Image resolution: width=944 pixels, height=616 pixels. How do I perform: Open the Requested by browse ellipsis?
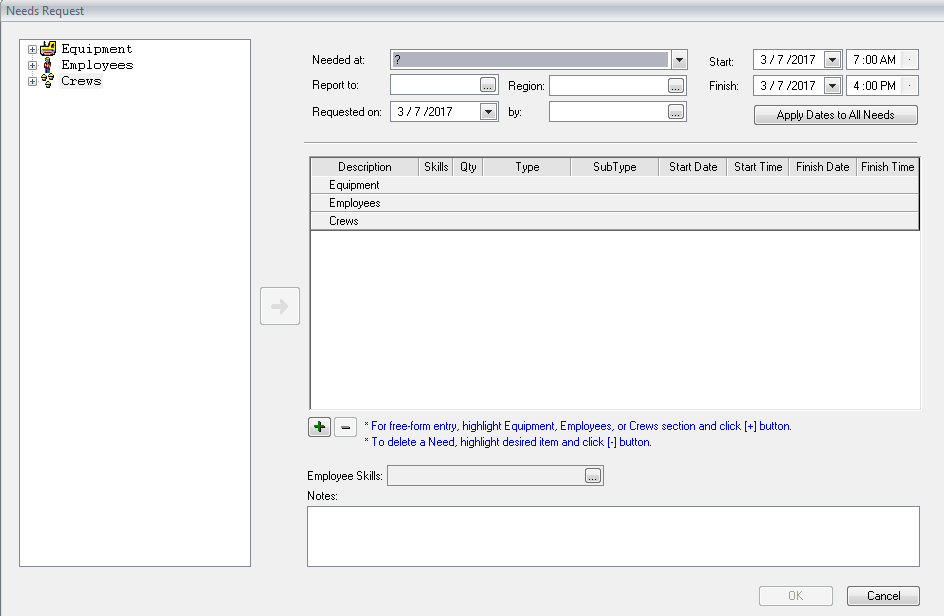676,111
